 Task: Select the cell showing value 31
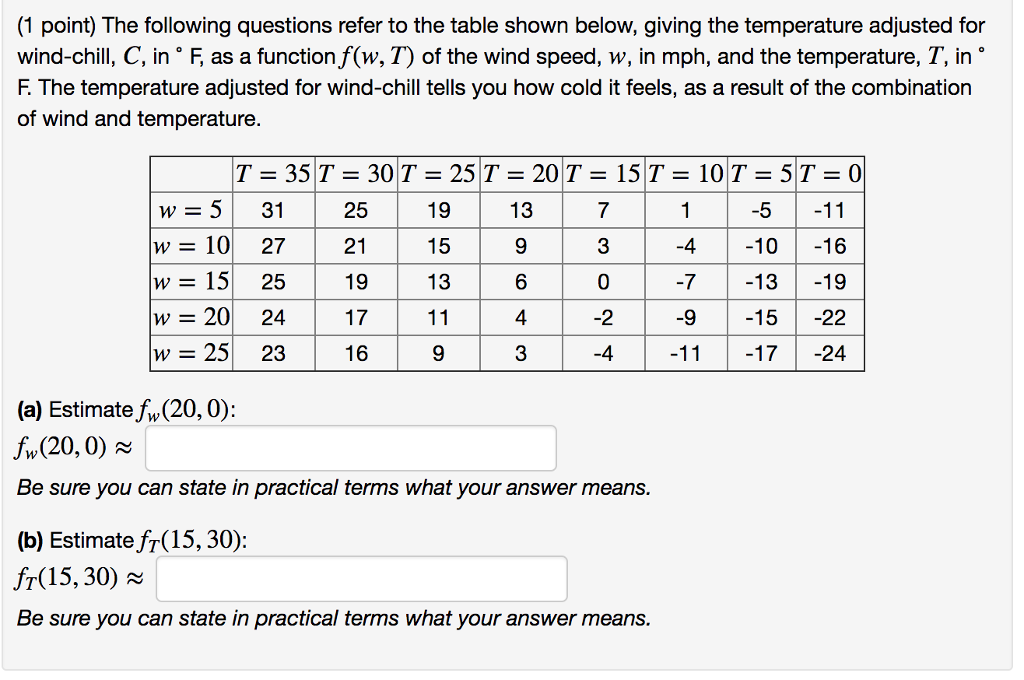(273, 210)
